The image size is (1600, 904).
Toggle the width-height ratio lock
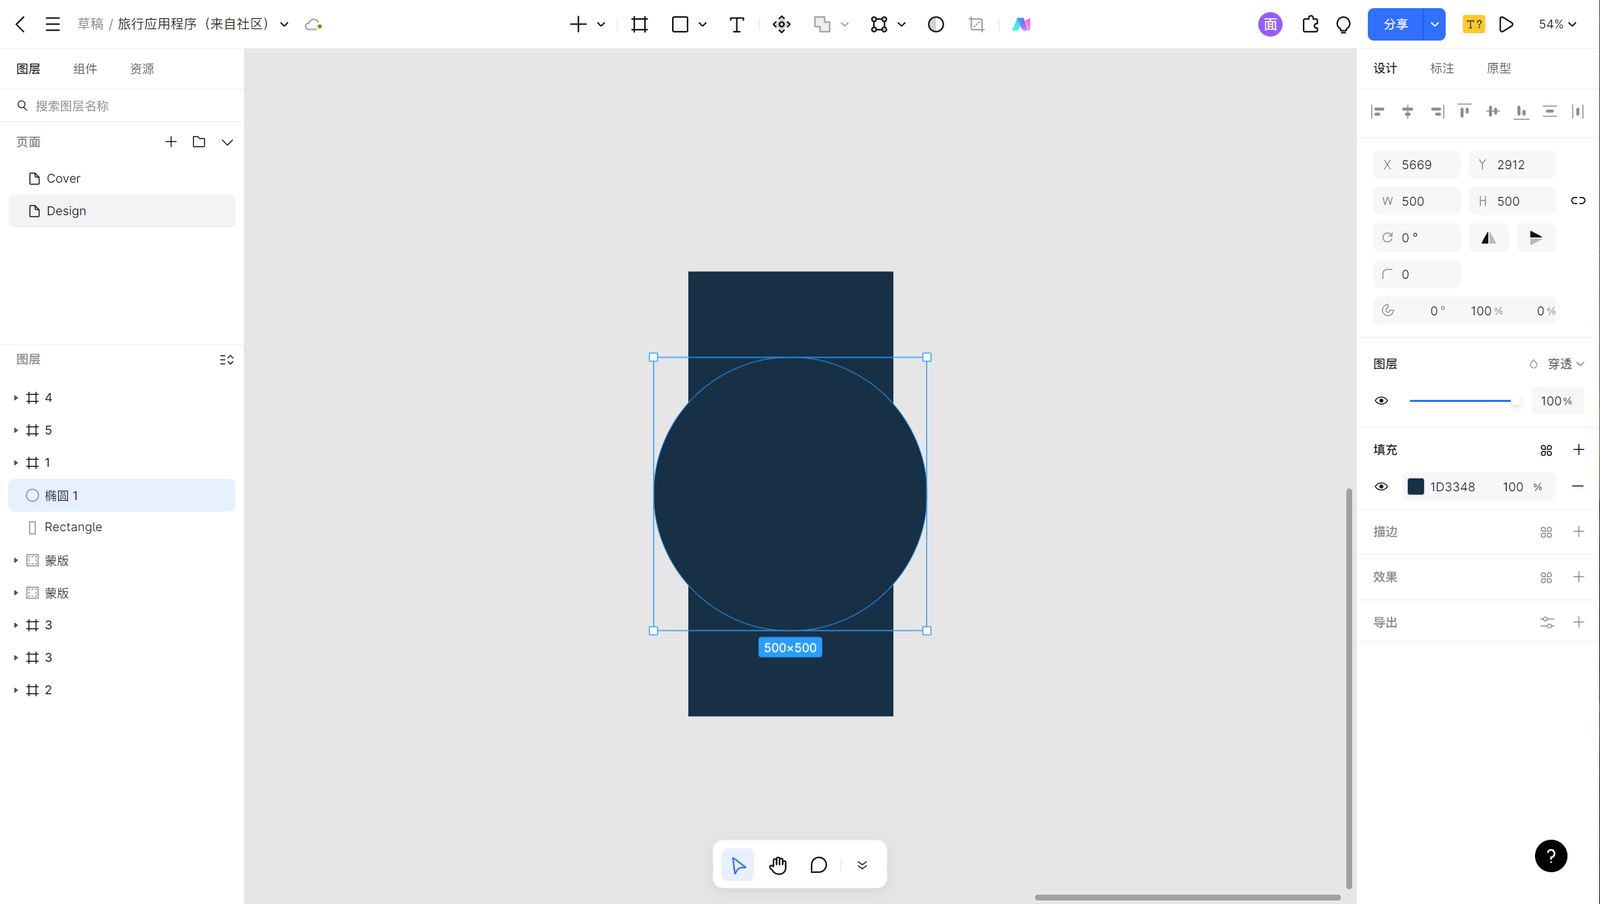[1578, 201]
